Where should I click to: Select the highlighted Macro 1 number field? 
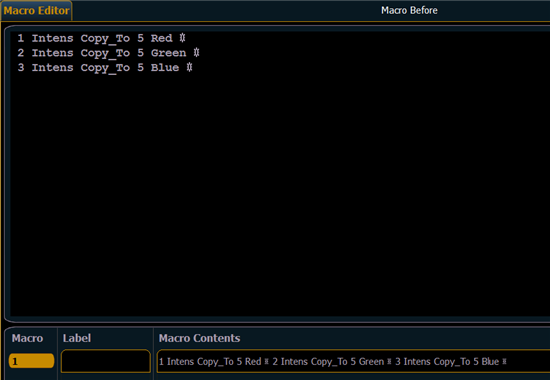point(32,361)
